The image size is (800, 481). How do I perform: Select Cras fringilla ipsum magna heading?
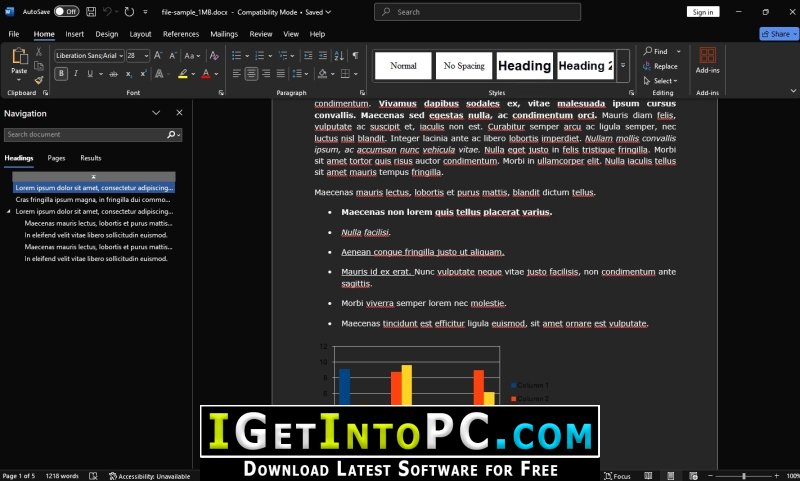click(x=93, y=199)
